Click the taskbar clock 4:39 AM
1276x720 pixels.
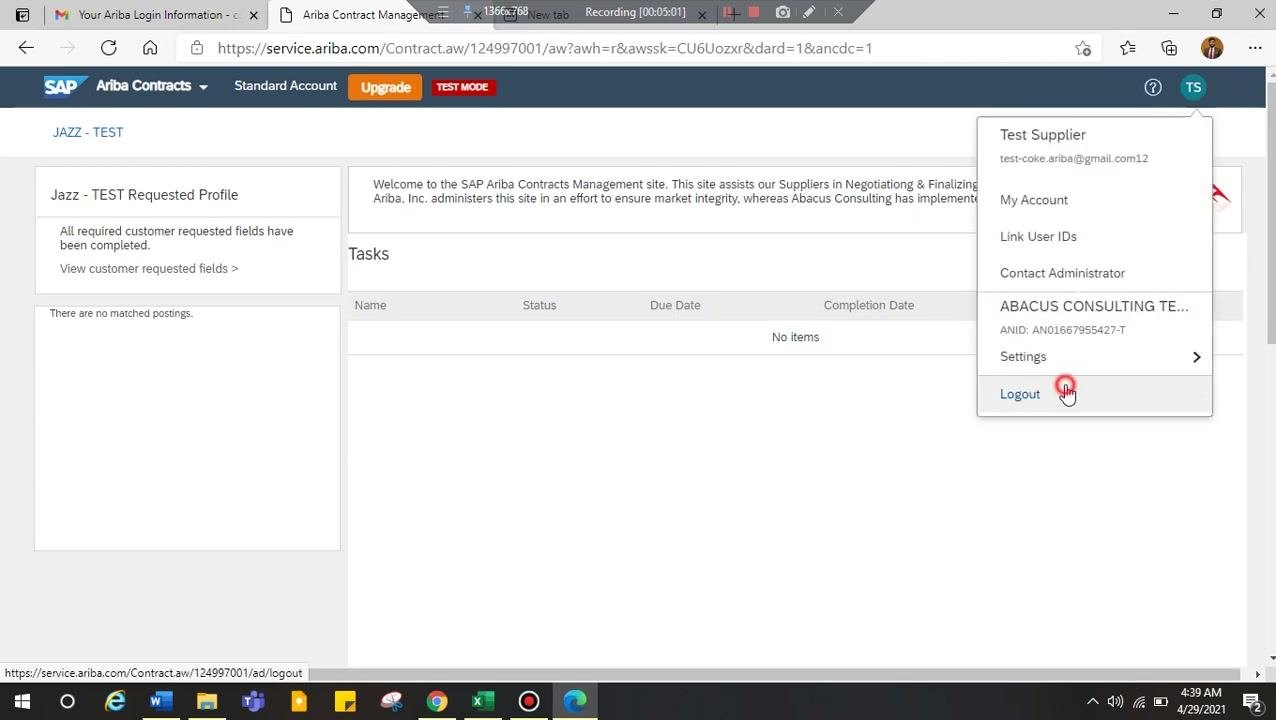pyautogui.click(x=1199, y=701)
